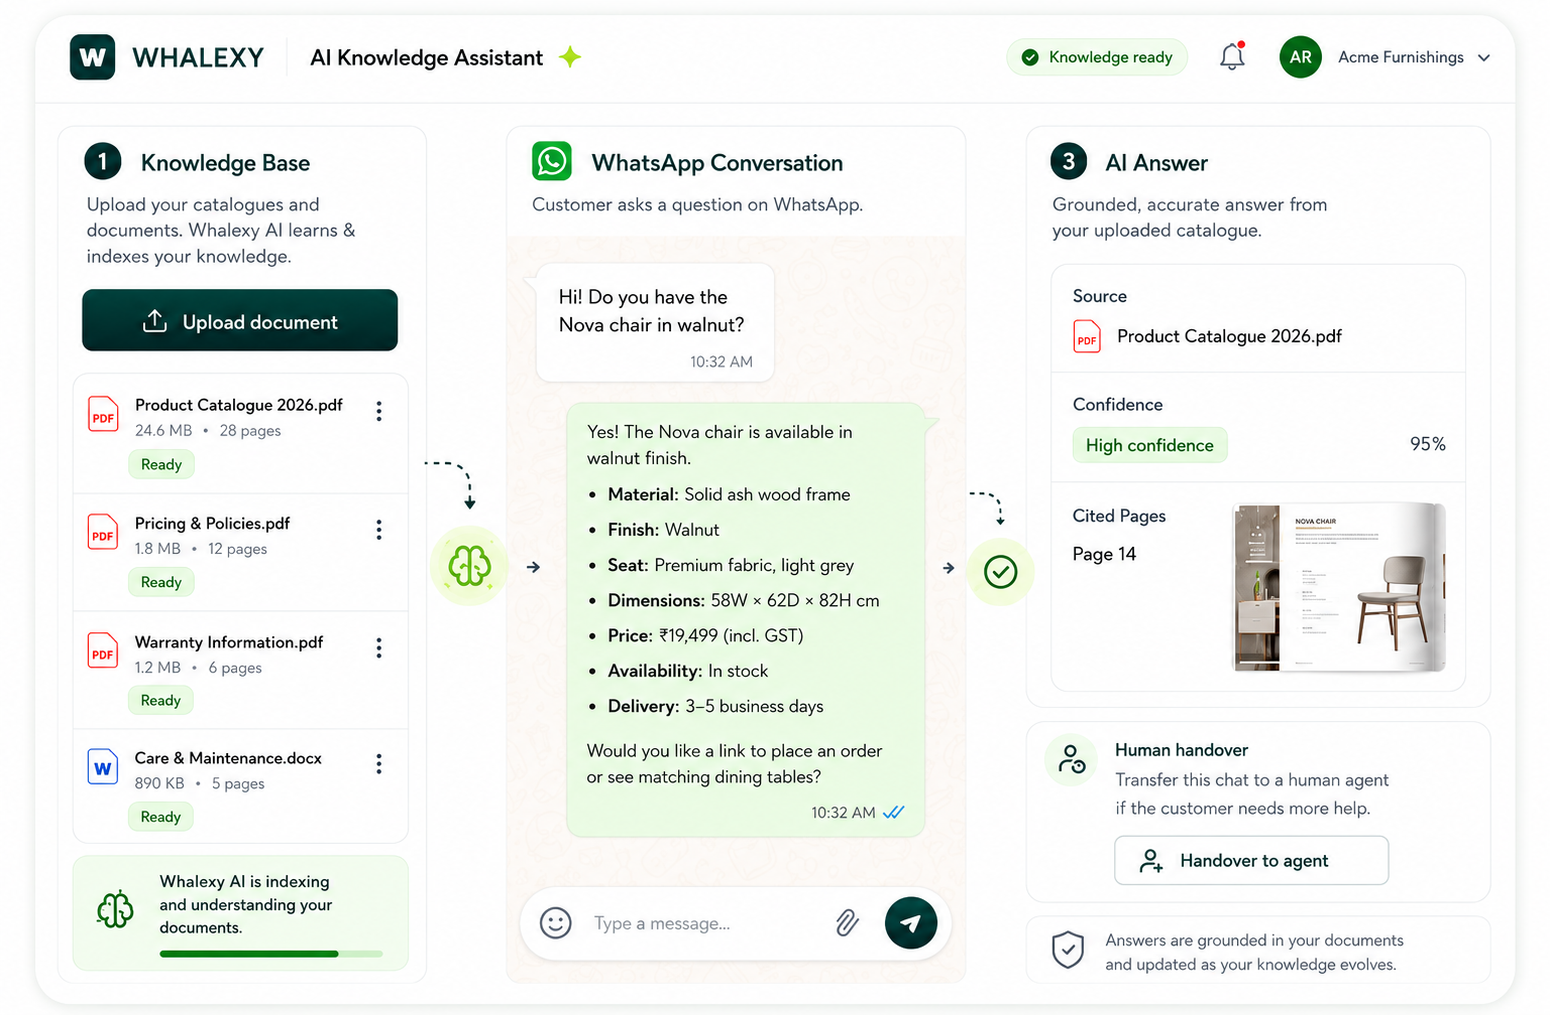Click the indexing progress bar
This screenshot has width=1550, height=1015.
271,954
